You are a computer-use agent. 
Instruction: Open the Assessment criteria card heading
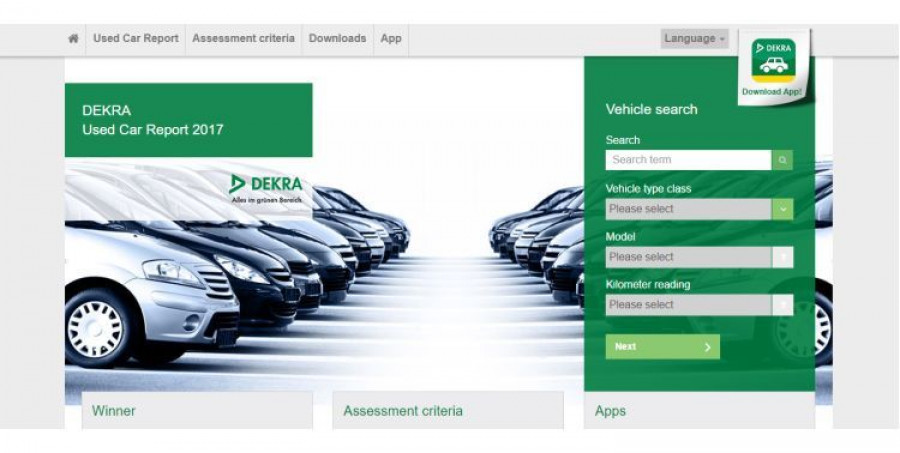coord(403,411)
